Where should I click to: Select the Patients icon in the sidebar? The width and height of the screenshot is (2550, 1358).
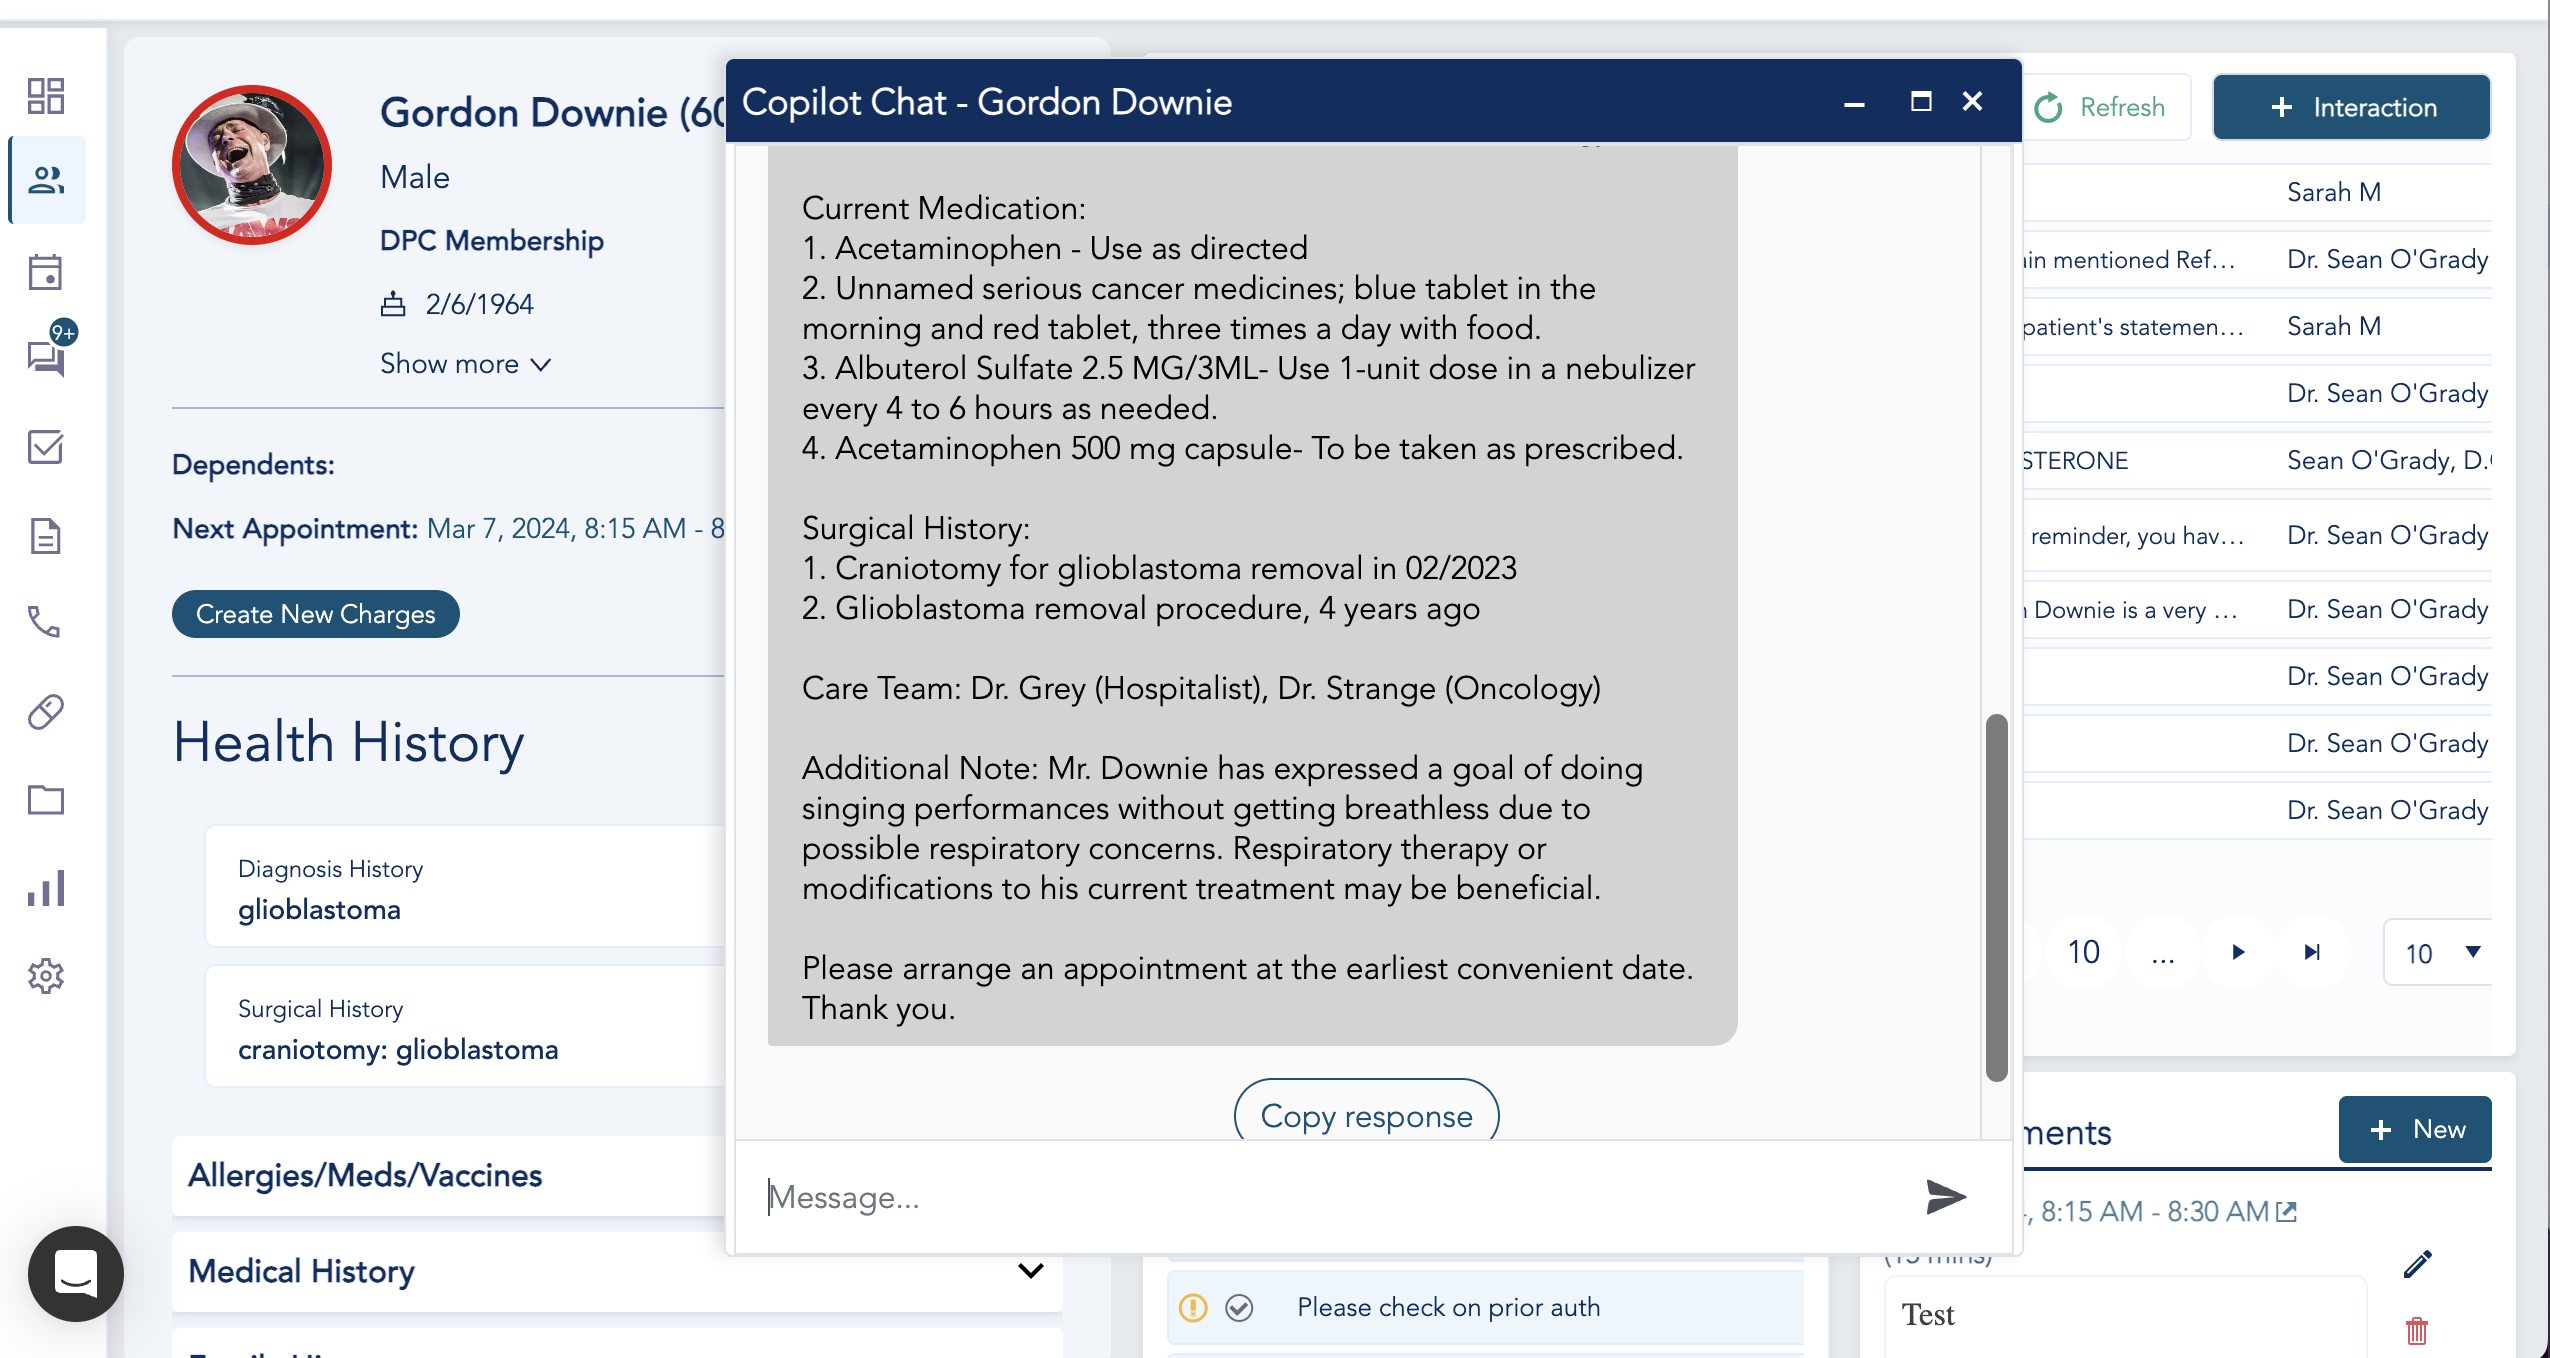click(x=46, y=180)
